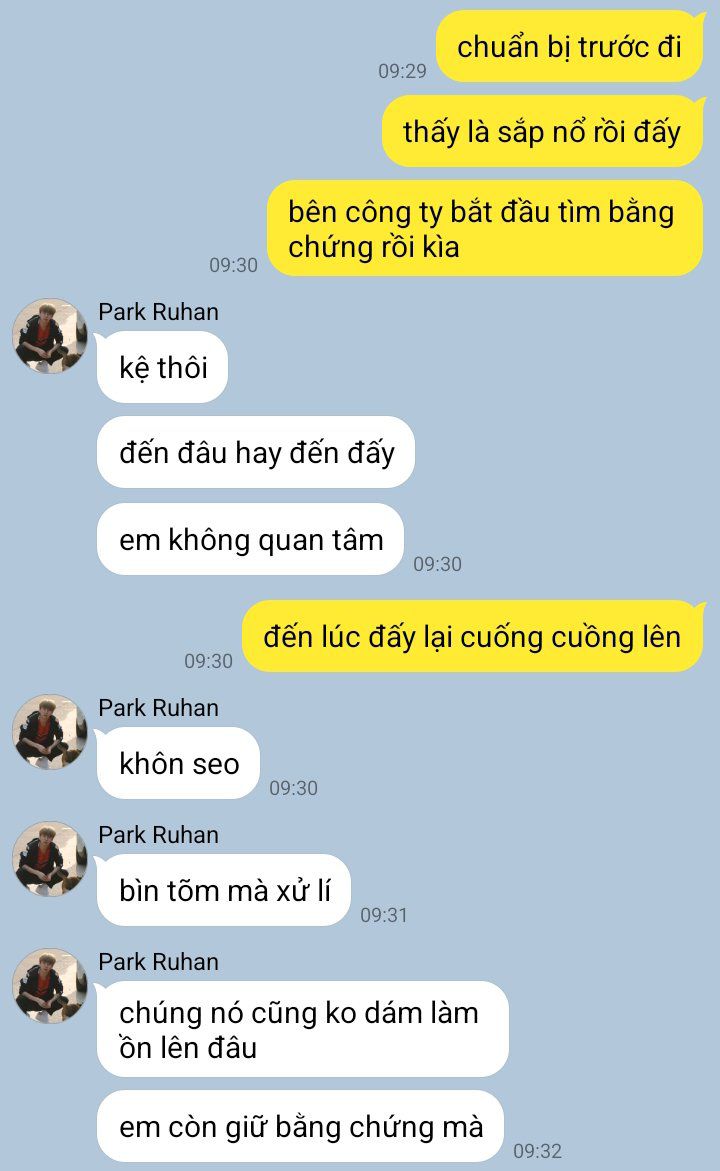
Task: Tap the message "em không quan tâm"
Action: pyautogui.click(x=250, y=539)
